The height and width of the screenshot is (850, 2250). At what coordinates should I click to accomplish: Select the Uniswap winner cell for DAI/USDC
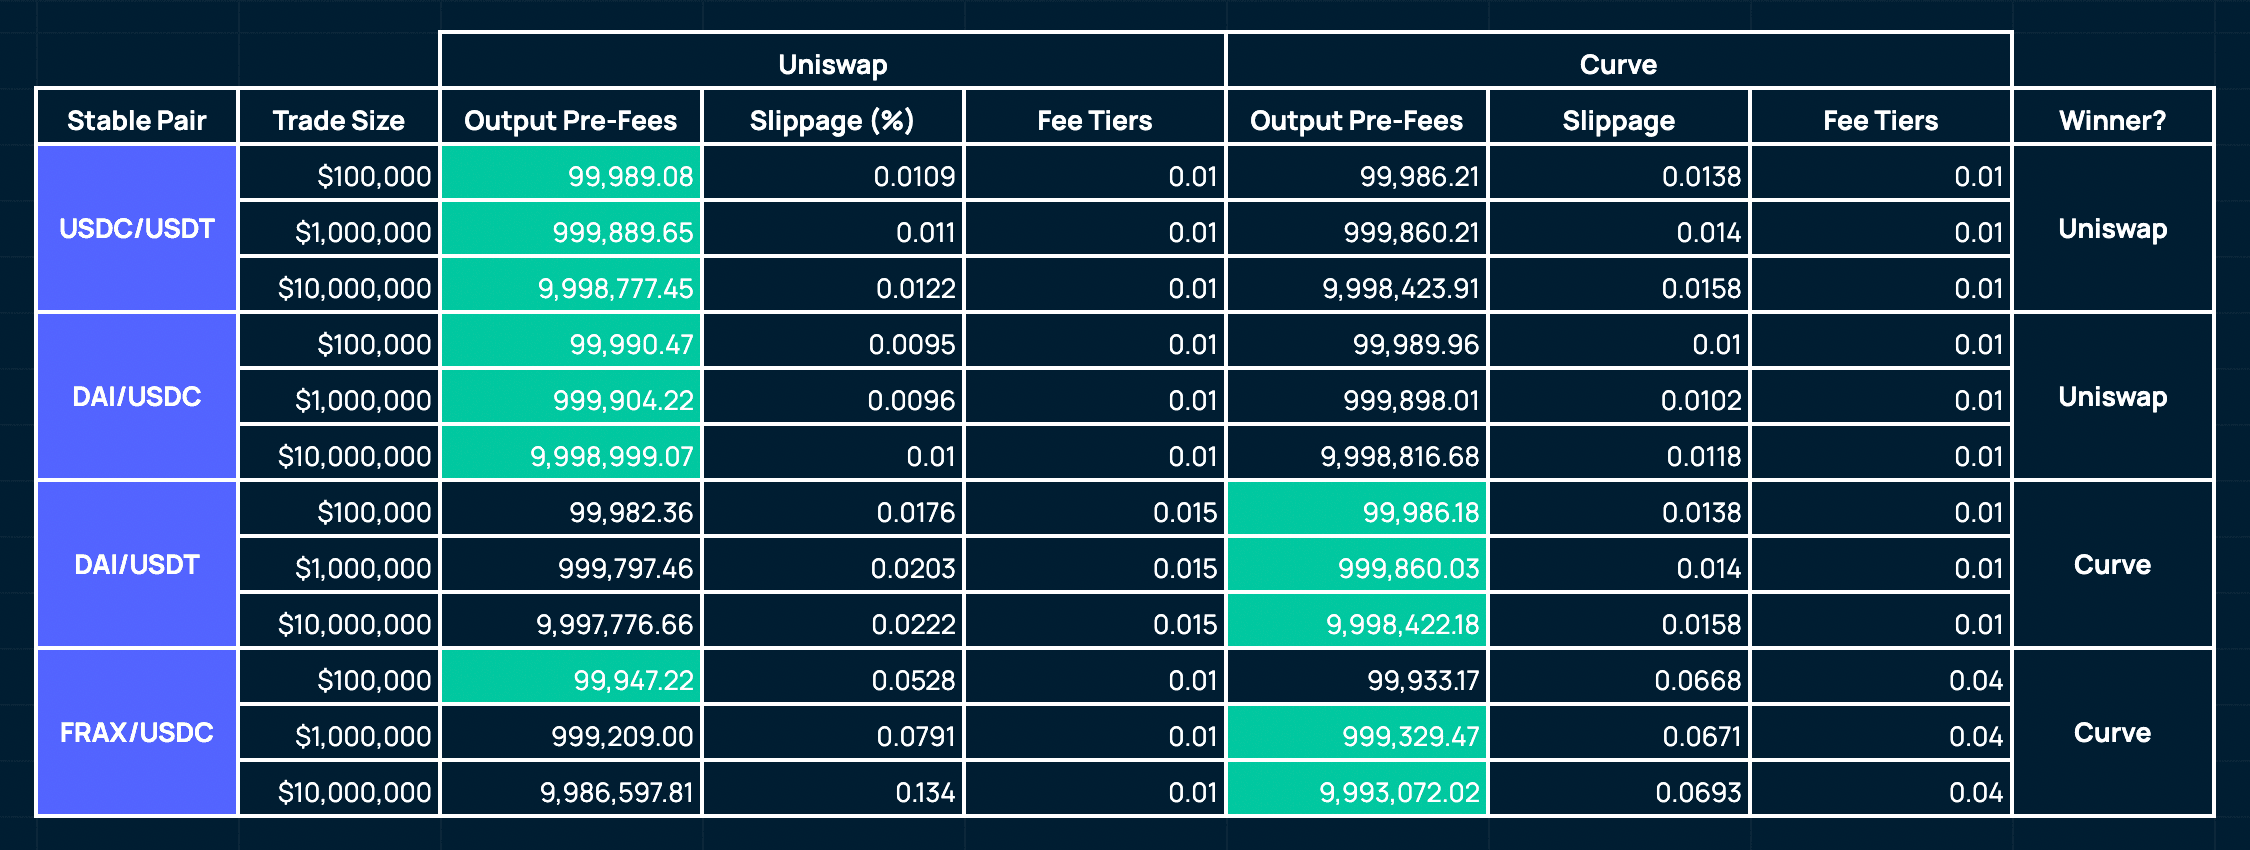[2113, 397]
